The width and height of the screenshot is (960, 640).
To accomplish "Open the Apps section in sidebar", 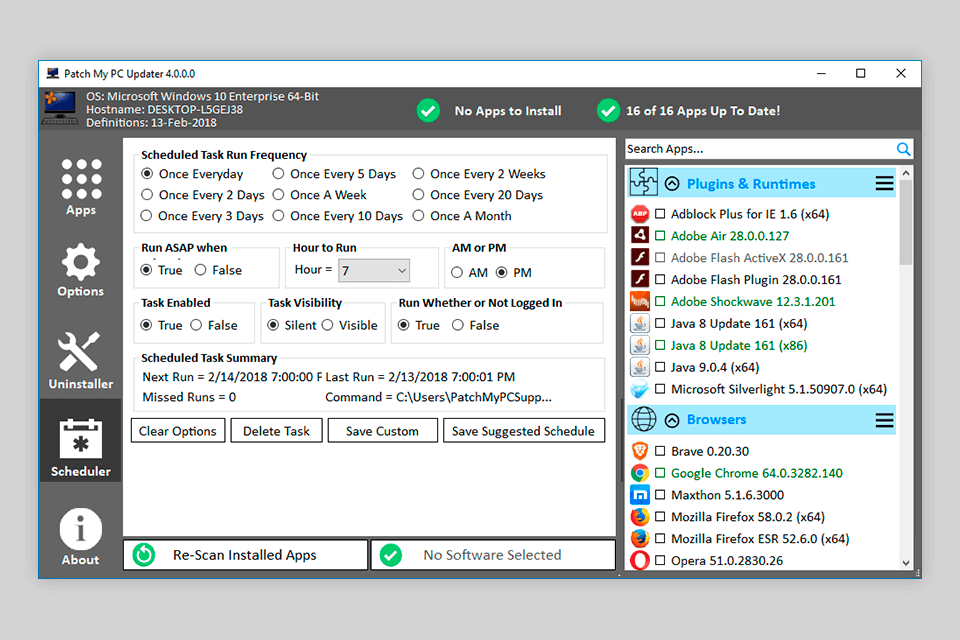I will (81, 187).
